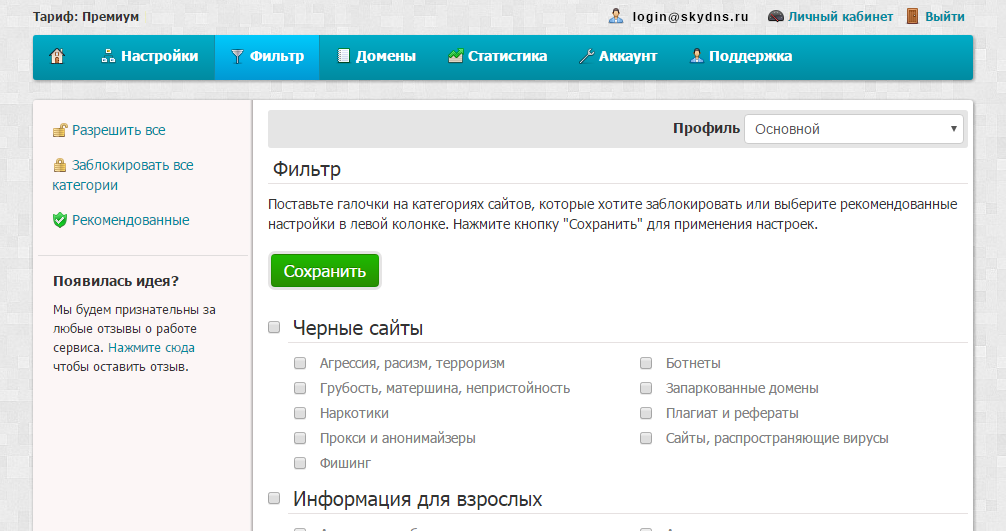Image resolution: width=1006 pixels, height=531 pixels.
Task: Enable blocking for Наркотики
Action: tap(300, 413)
